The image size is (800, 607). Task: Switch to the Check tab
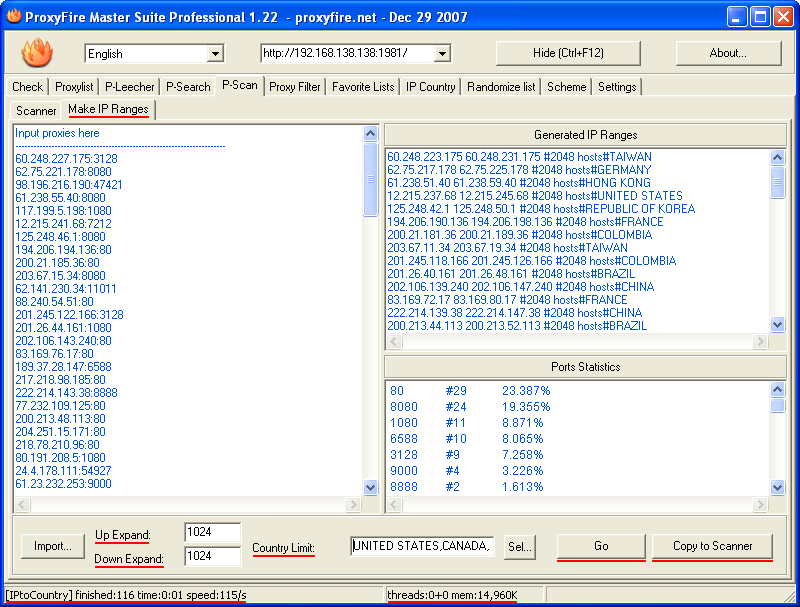coord(28,87)
